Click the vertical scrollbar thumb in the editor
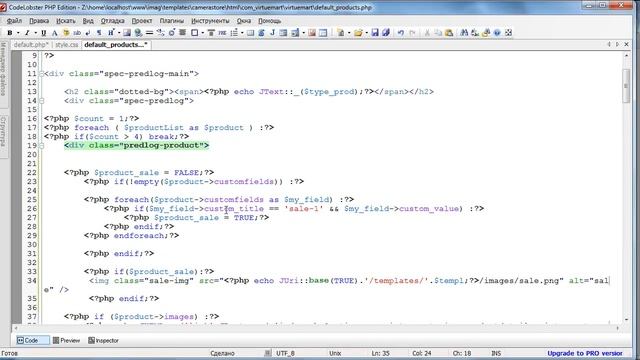 (x=626, y=86)
